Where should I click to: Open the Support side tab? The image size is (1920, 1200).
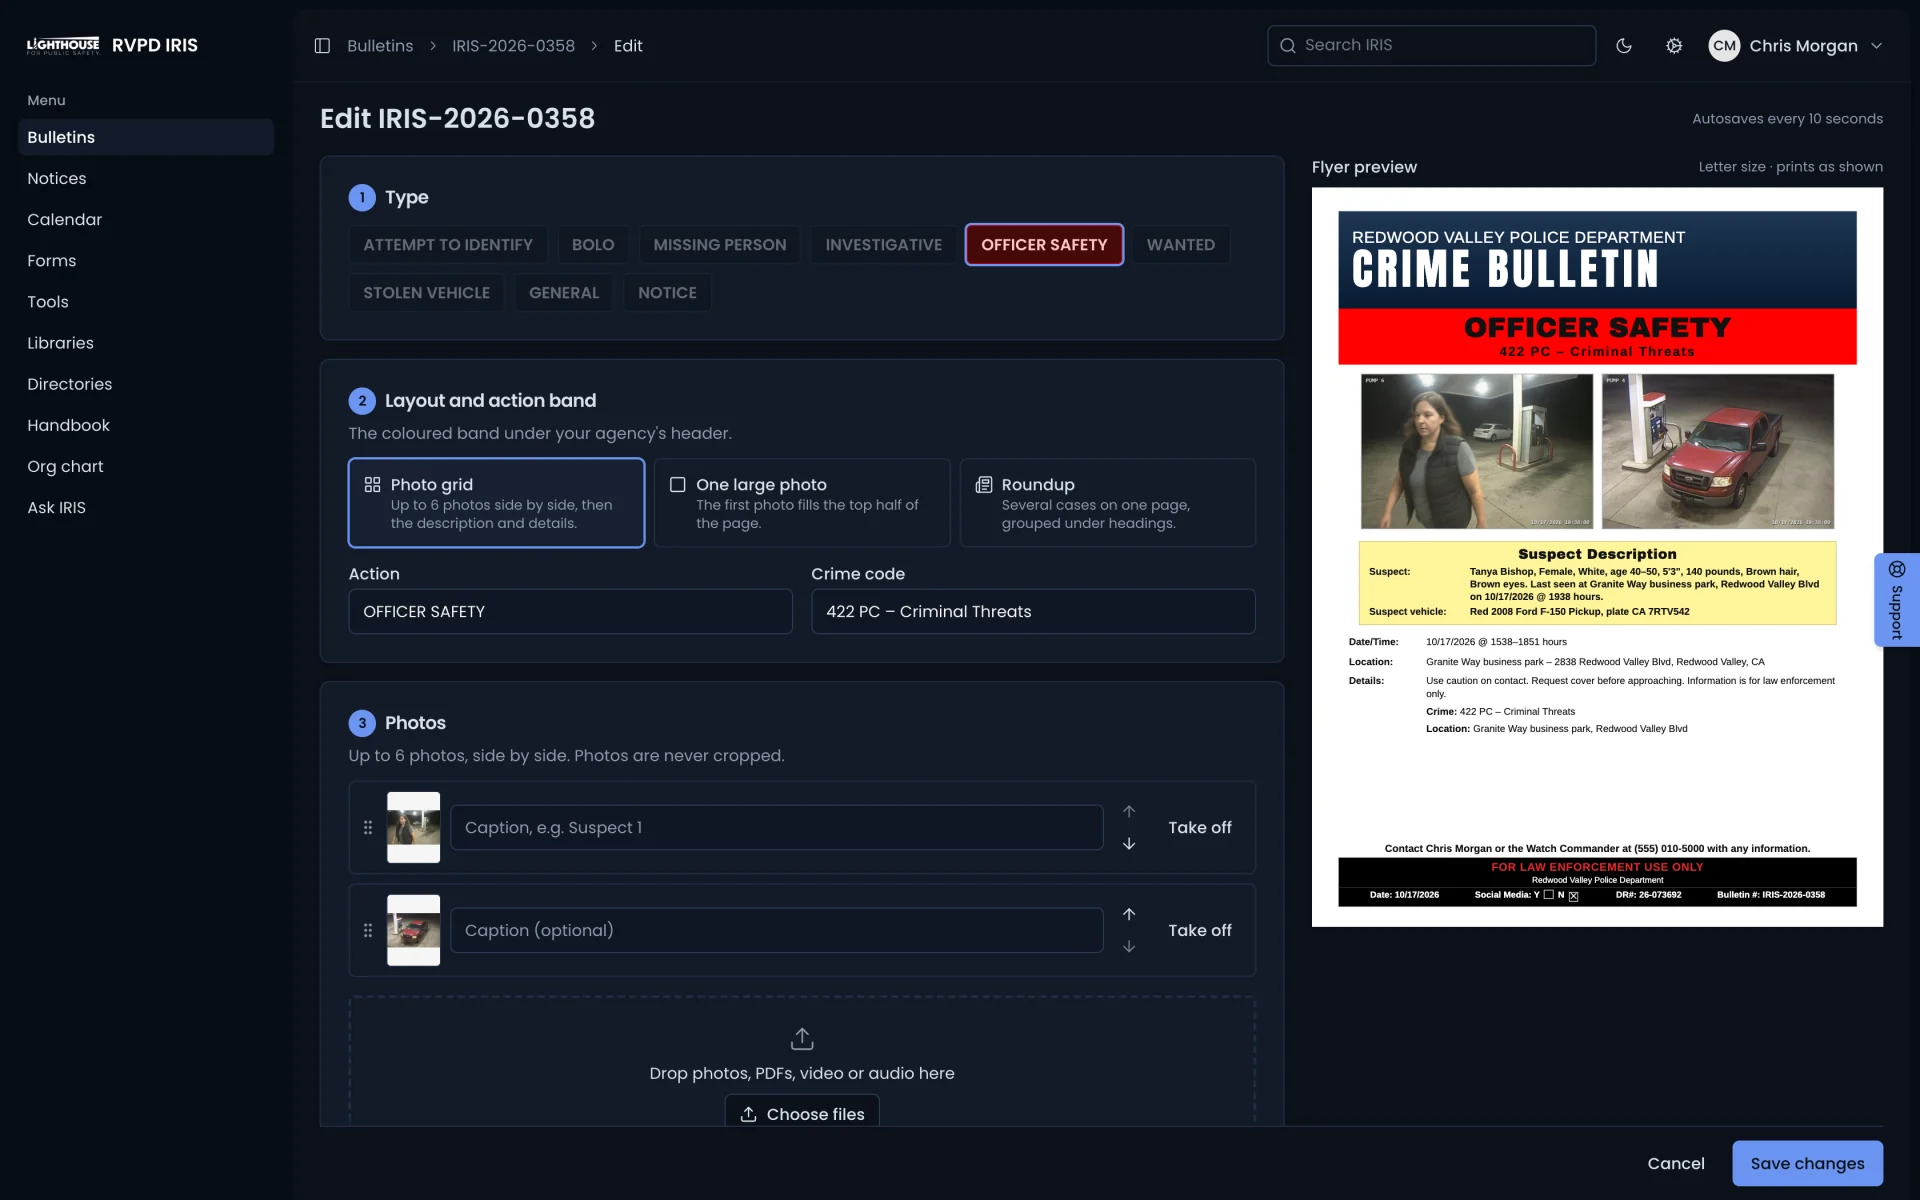coord(1896,600)
